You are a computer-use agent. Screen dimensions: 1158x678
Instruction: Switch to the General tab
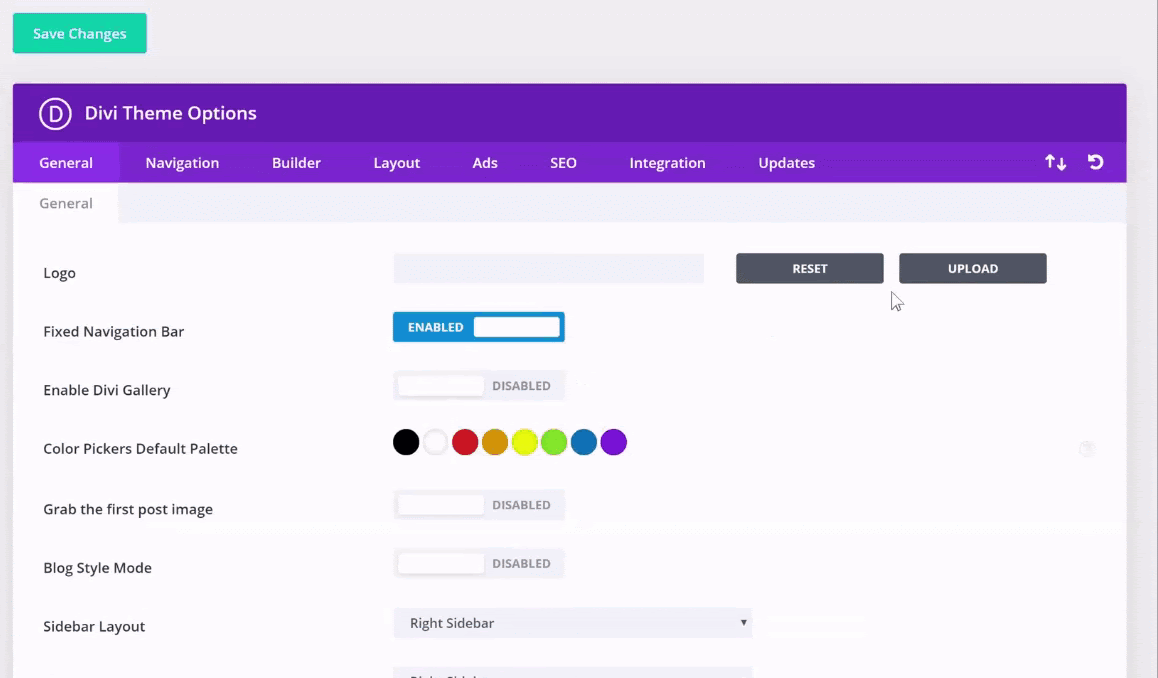(66, 162)
